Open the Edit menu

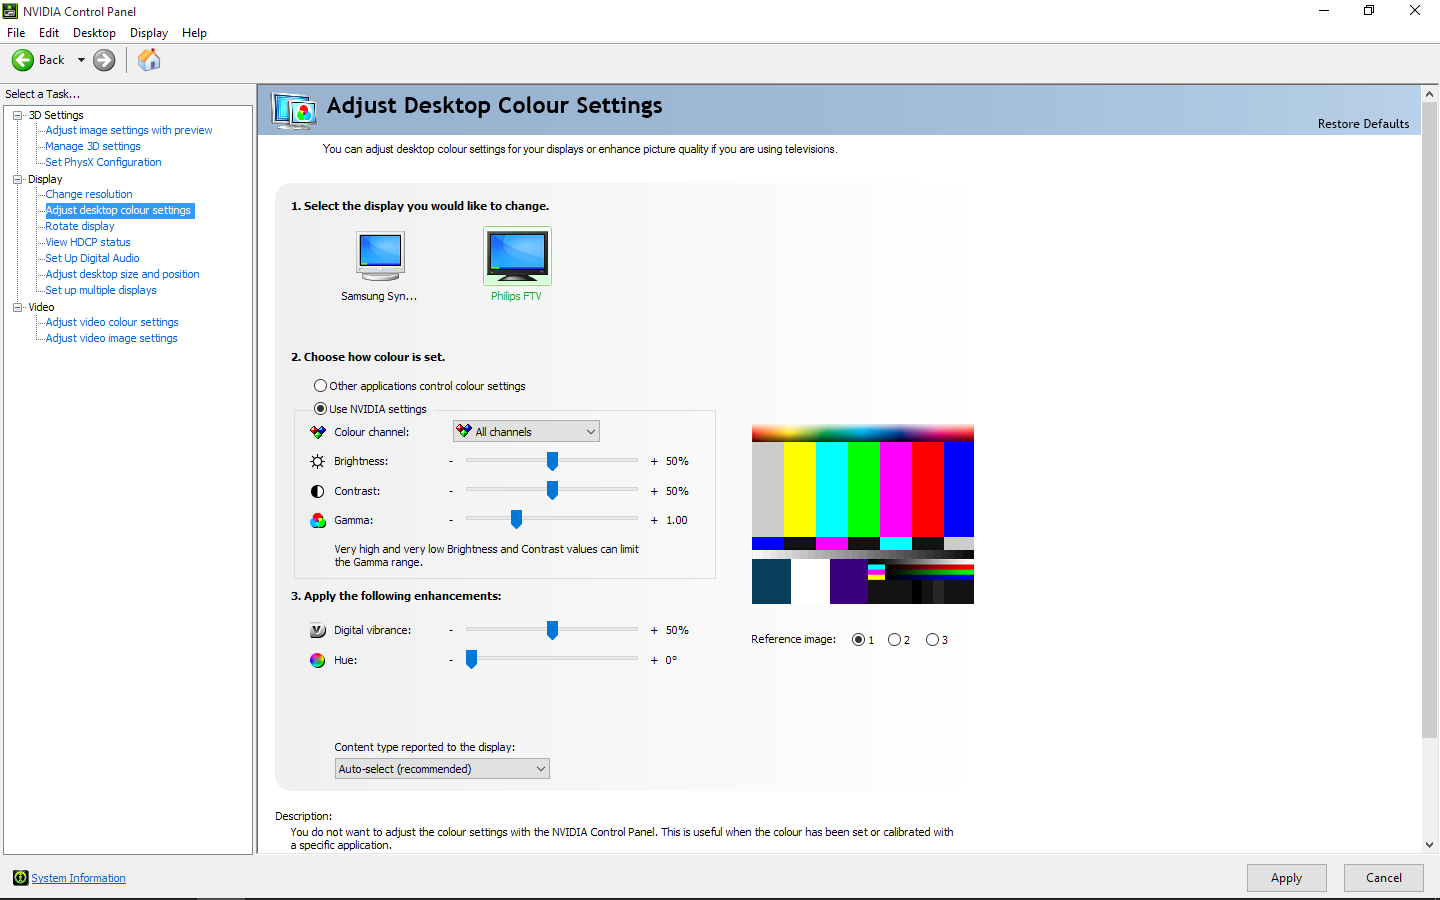pyautogui.click(x=49, y=33)
